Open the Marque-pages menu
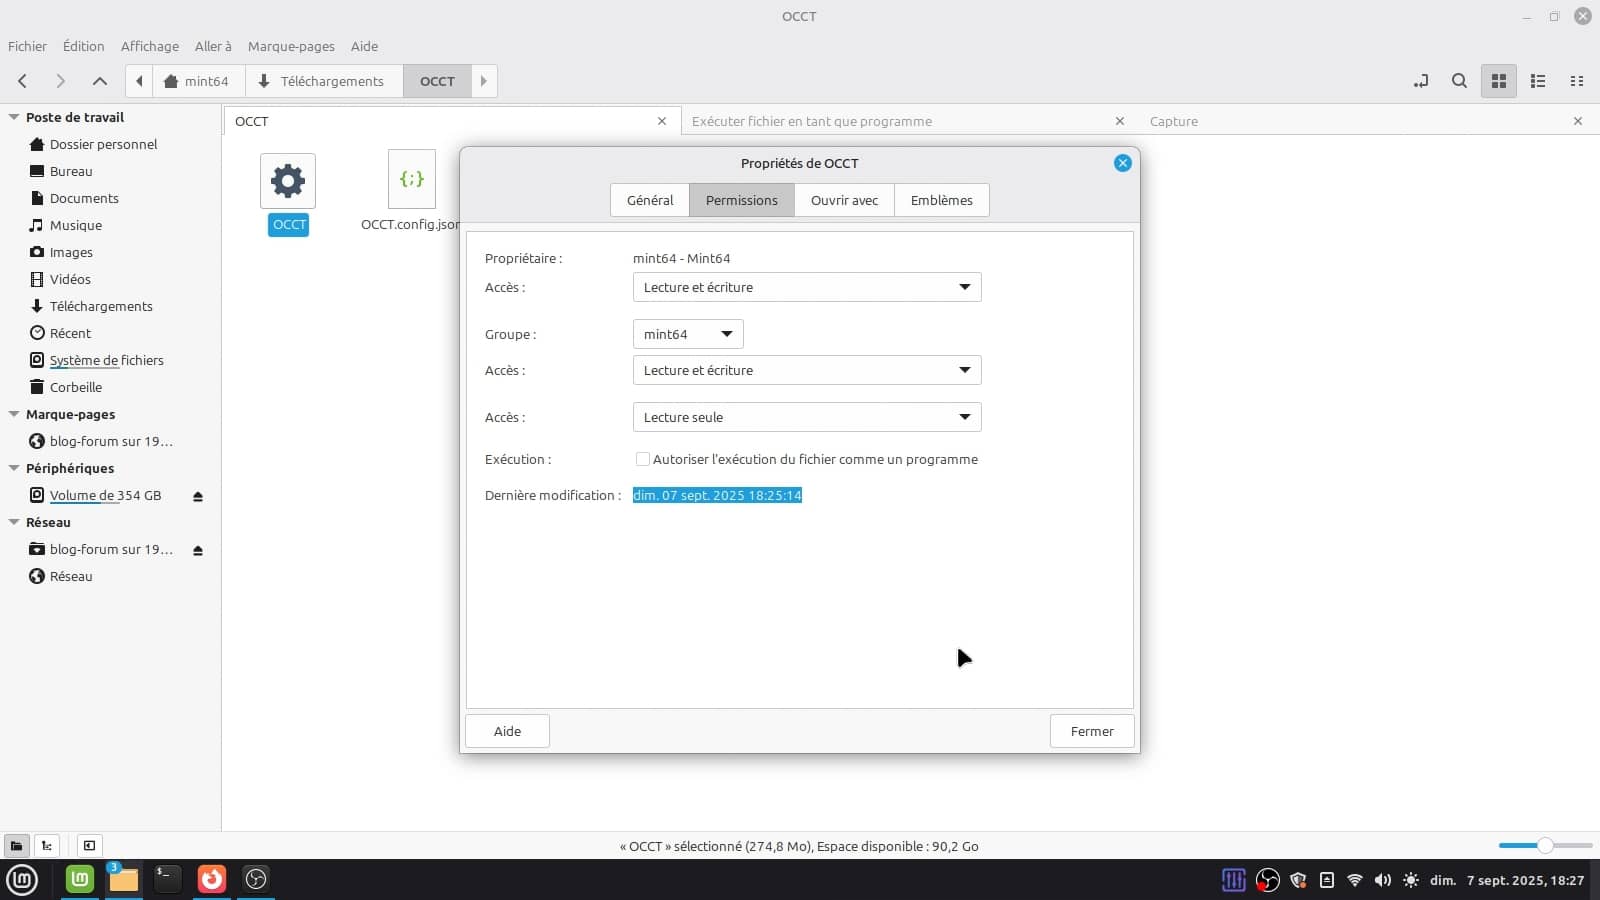The height and width of the screenshot is (900, 1600). (291, 46)
